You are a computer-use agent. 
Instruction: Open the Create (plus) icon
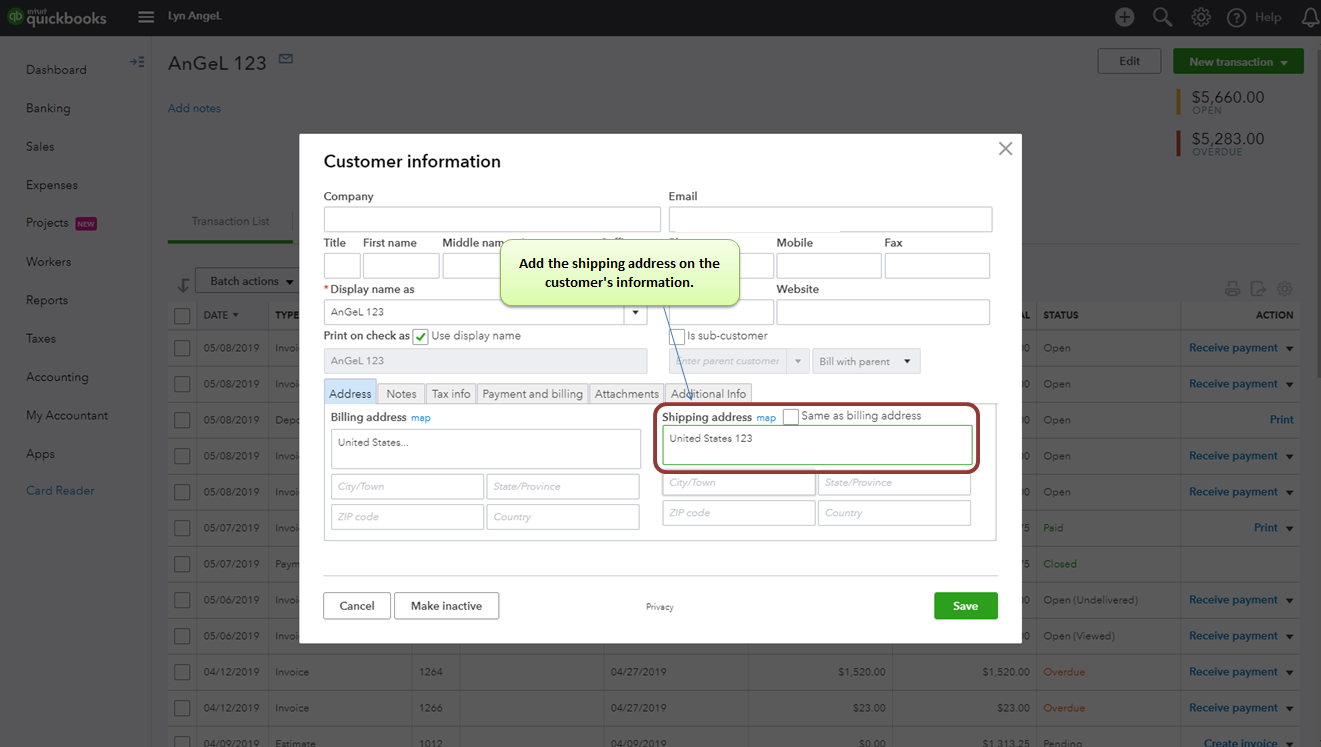1125,17
